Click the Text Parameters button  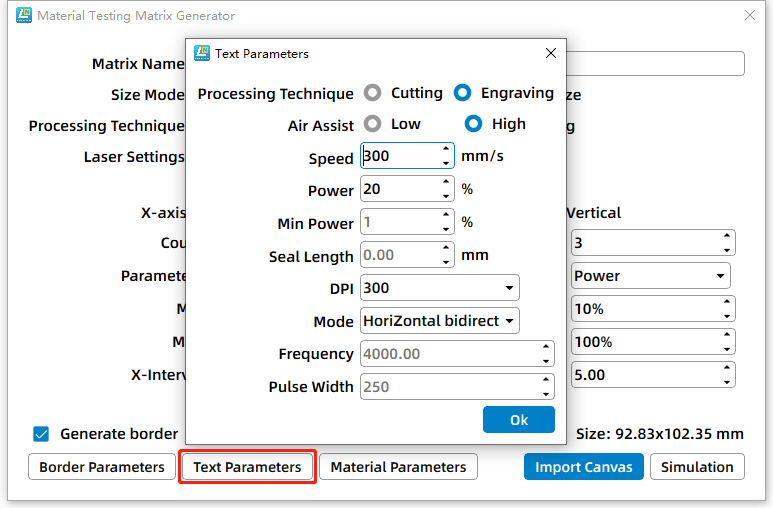pos(247,467)
